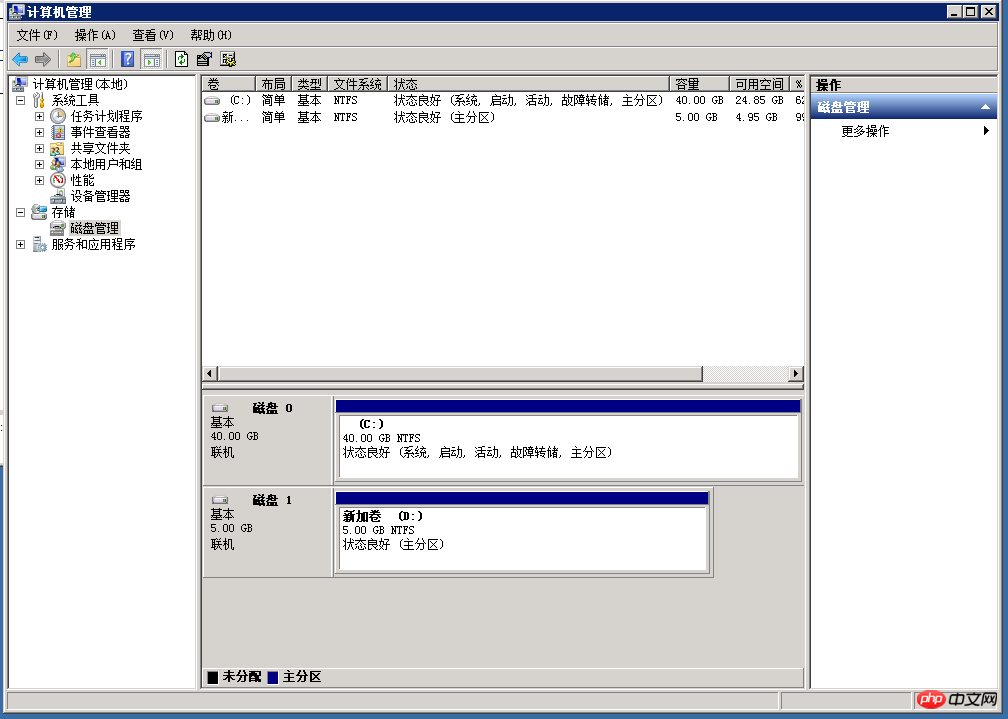Select 任务计划程序 label in the tree
The height and width of the screenshot is (719, 1008).
pyautogui.click(x=106, y=116)
